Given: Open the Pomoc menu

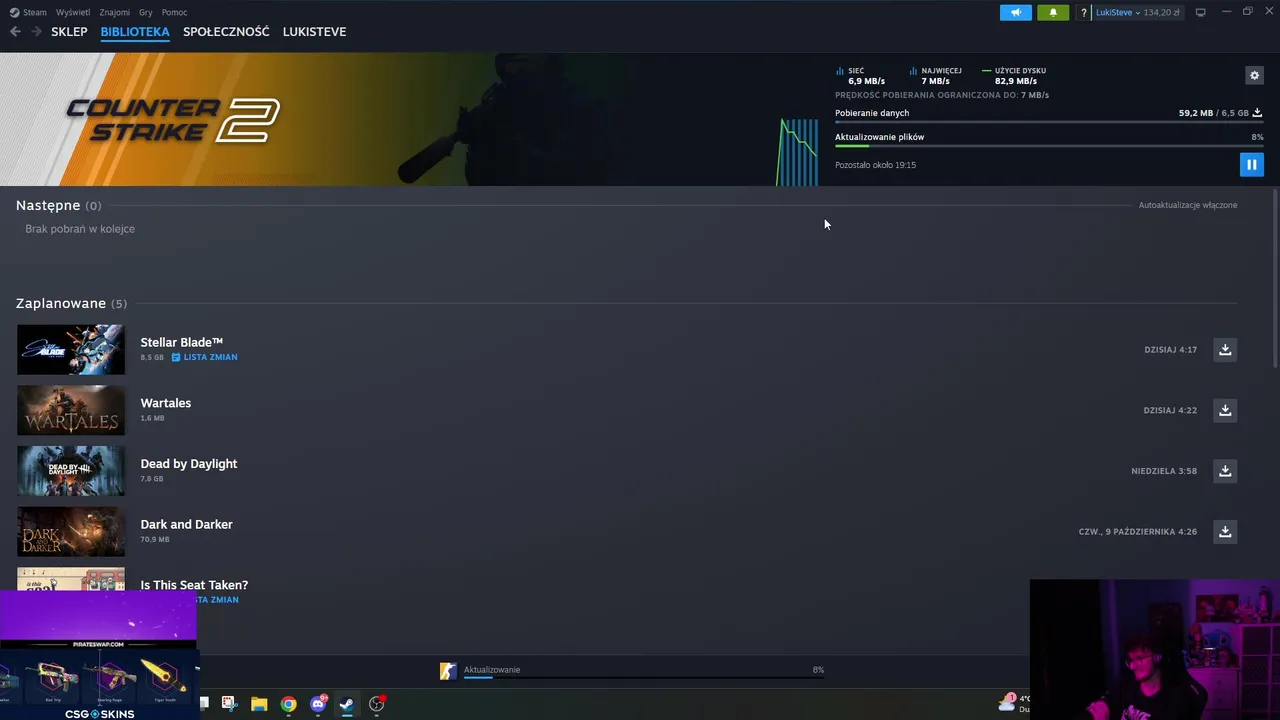Looking at the screenshot, I should pos(174,12).
